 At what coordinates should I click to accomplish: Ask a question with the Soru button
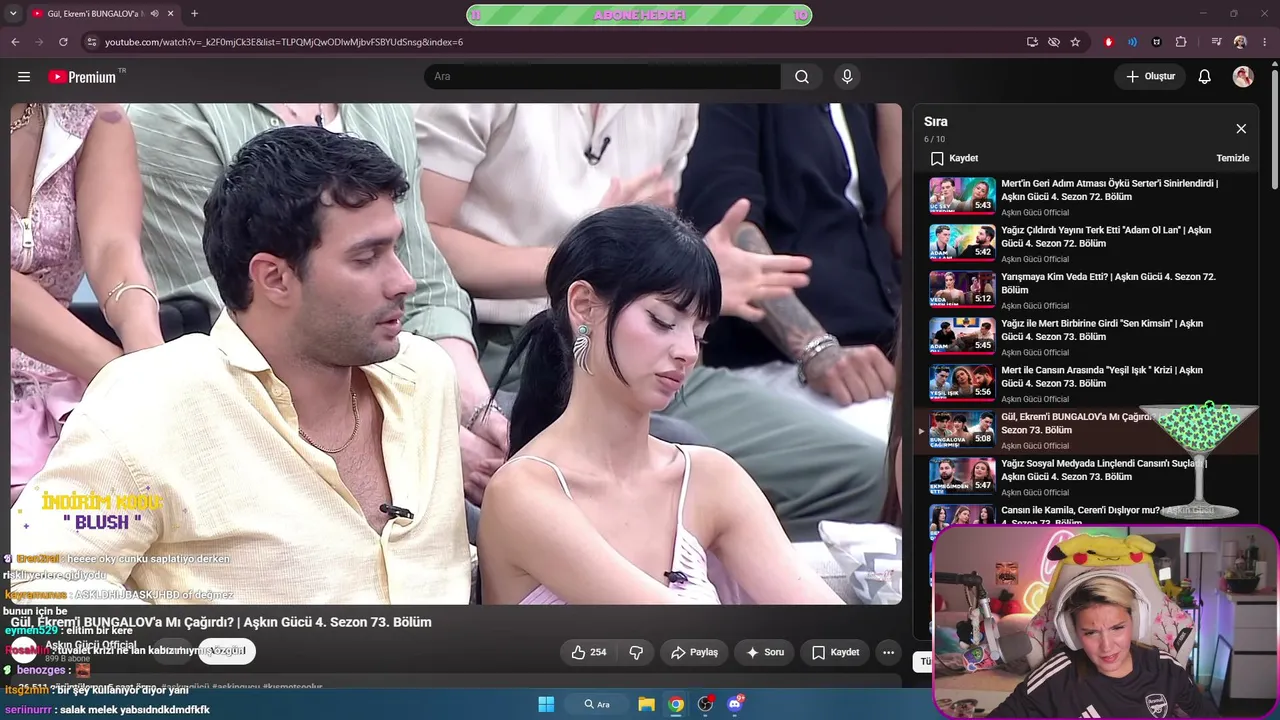click(765, 652)
